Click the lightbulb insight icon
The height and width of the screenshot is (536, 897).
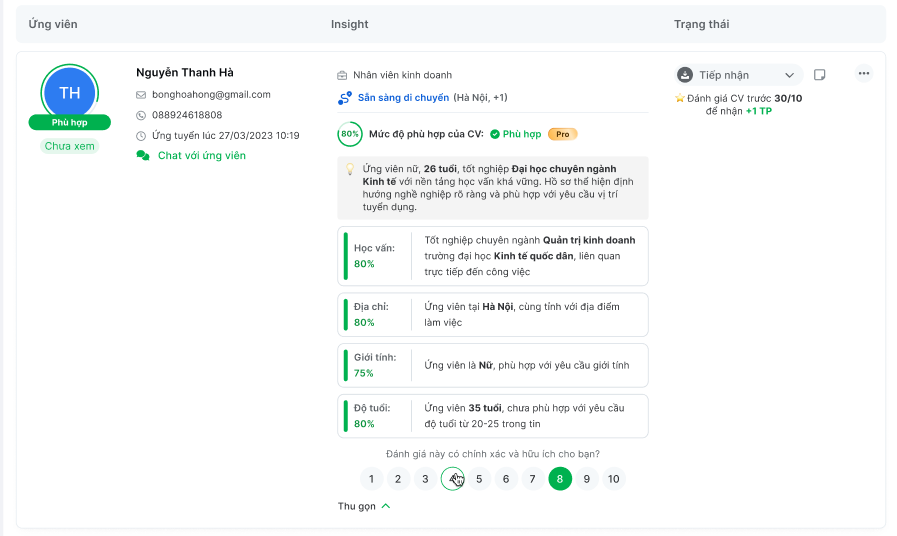pyautogui.click(x=350, y=169)
